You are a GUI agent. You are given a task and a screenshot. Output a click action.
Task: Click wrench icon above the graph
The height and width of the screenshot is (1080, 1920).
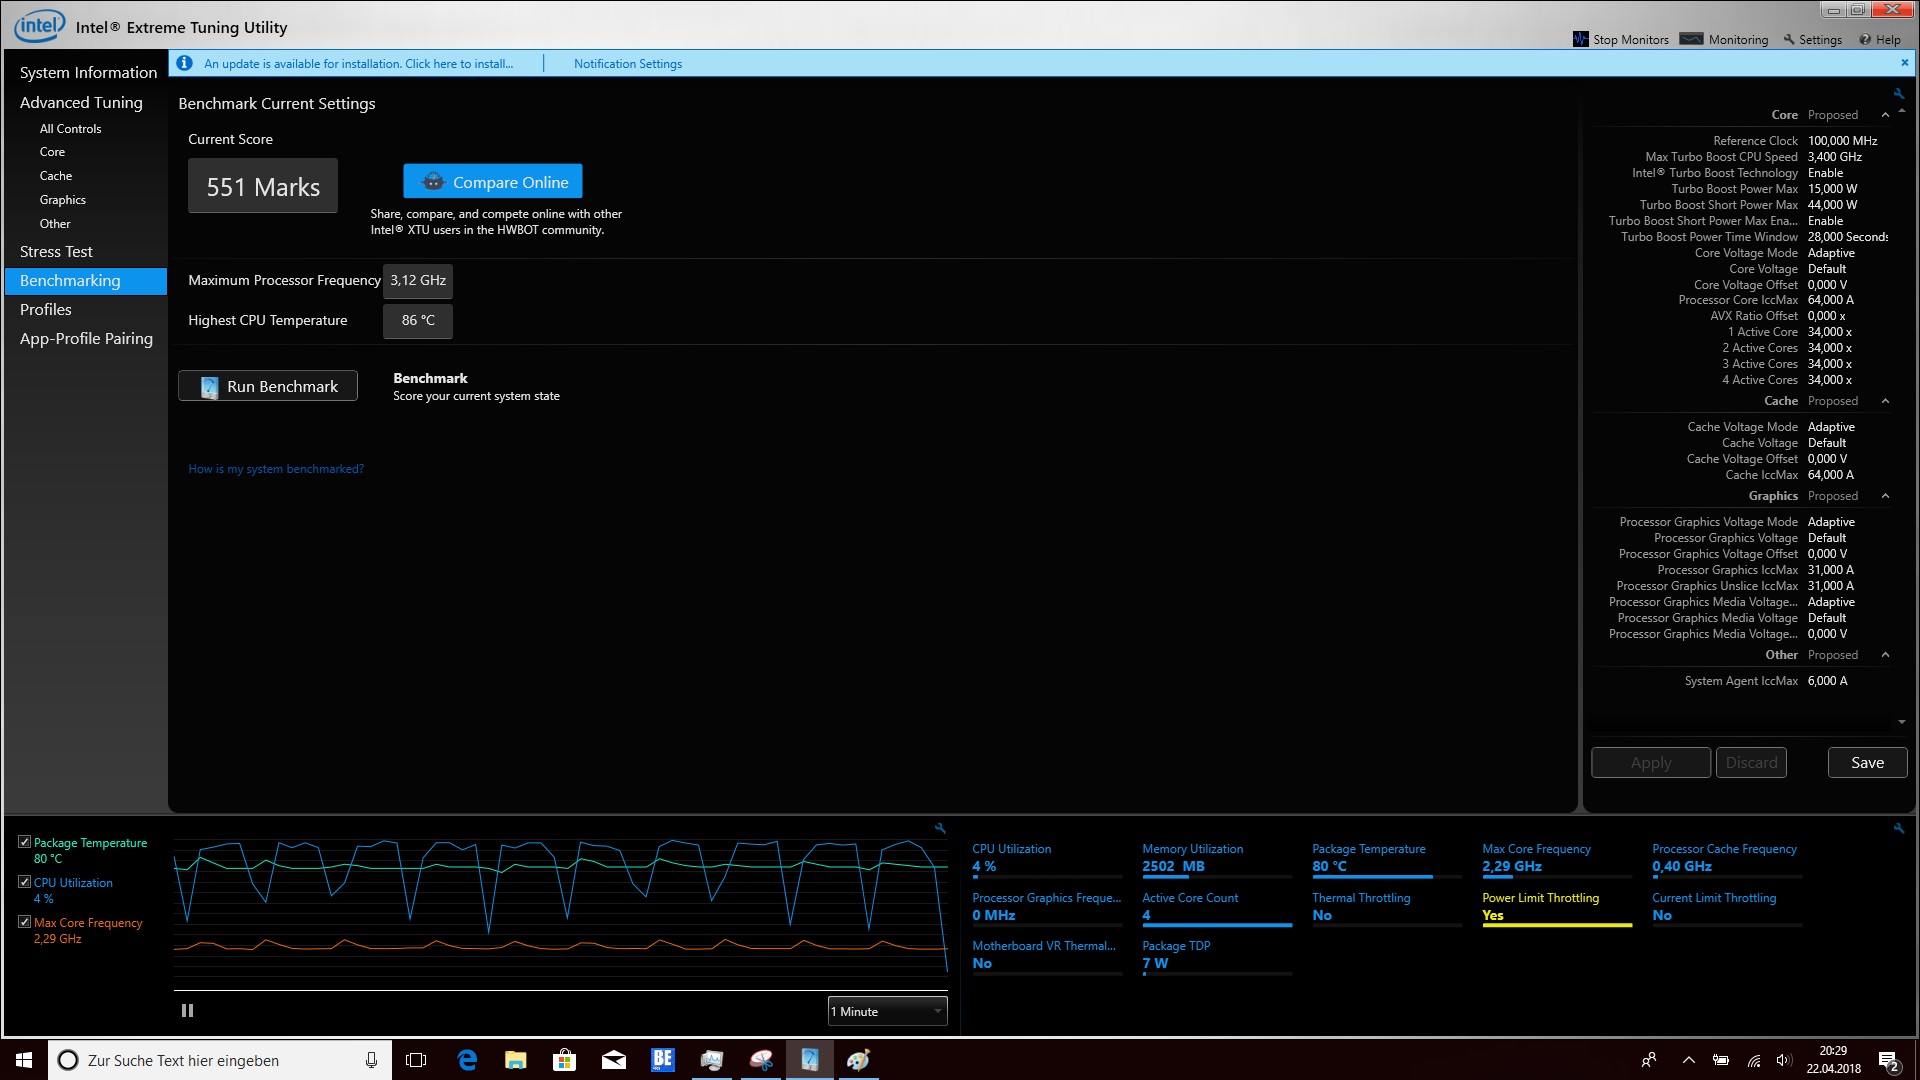click(x=940, y=828)
